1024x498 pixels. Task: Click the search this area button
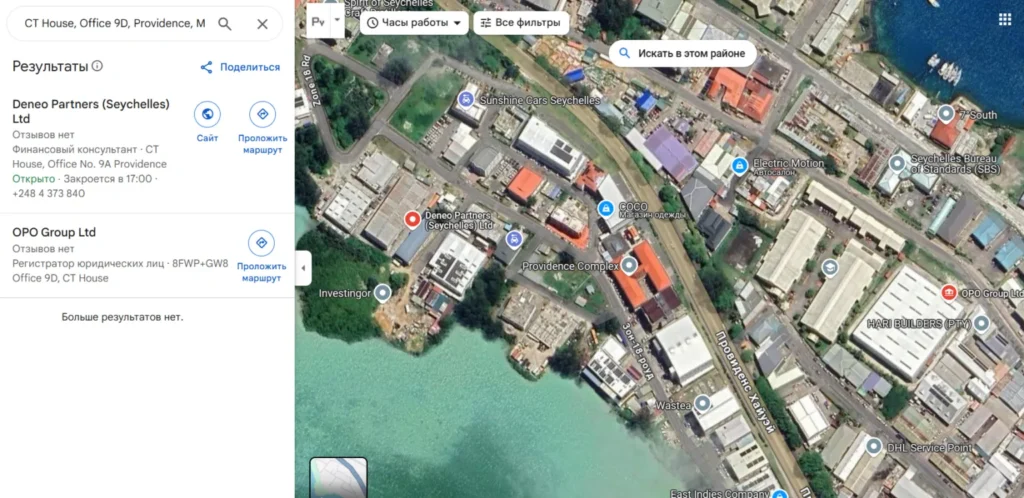pyautogui.click(x=680, y=53)
